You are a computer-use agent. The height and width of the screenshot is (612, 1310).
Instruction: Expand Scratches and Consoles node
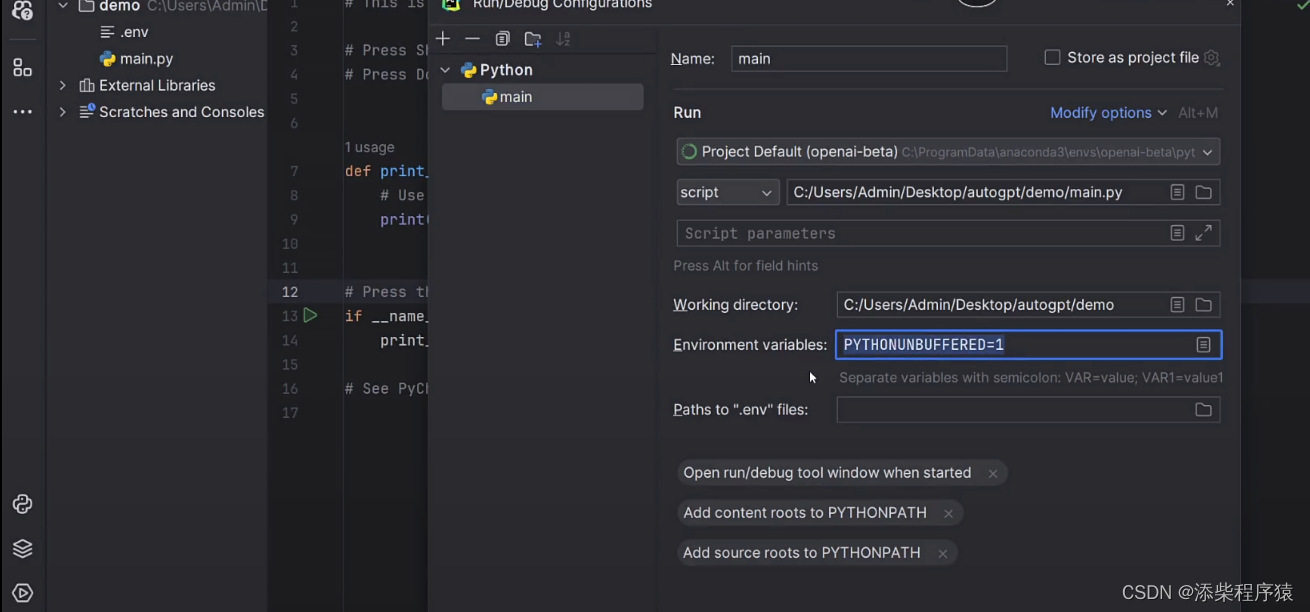click(x=63, y=112)
